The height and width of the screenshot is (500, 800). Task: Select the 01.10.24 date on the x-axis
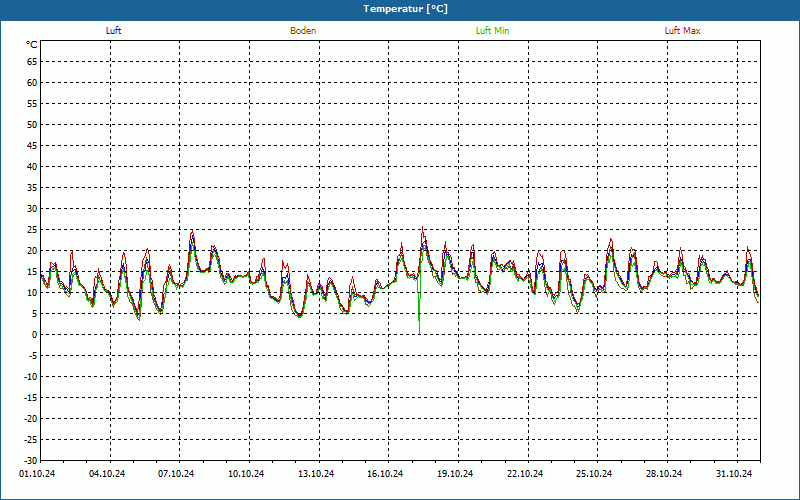click(x=38, y=474)
